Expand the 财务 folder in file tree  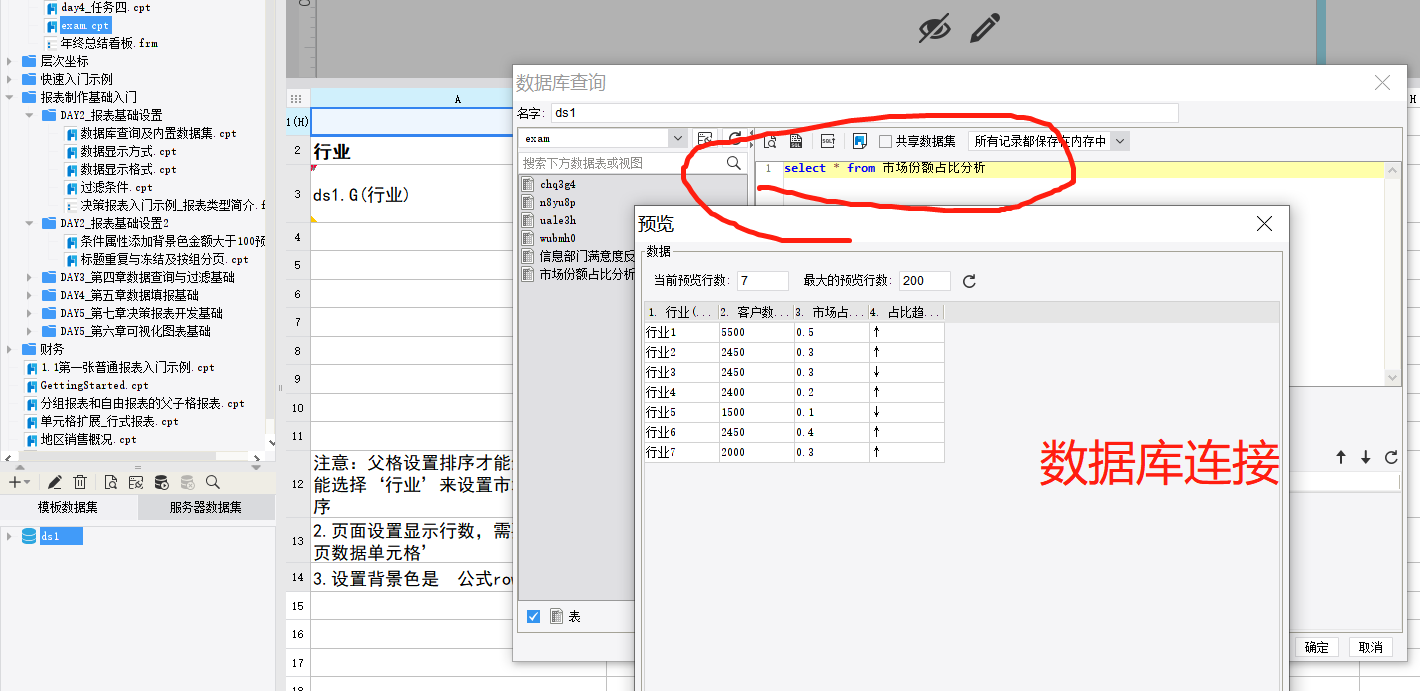[x=10, y=350]
